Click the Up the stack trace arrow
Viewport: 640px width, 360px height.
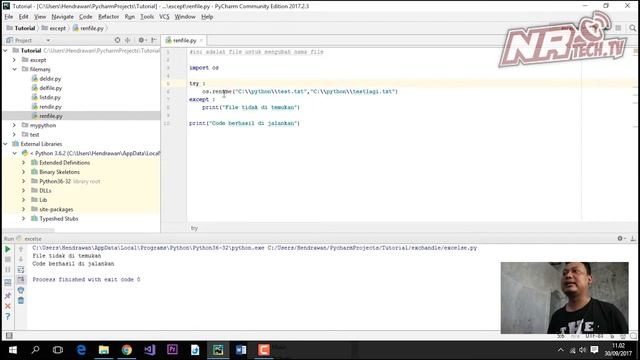click(21, 249)
